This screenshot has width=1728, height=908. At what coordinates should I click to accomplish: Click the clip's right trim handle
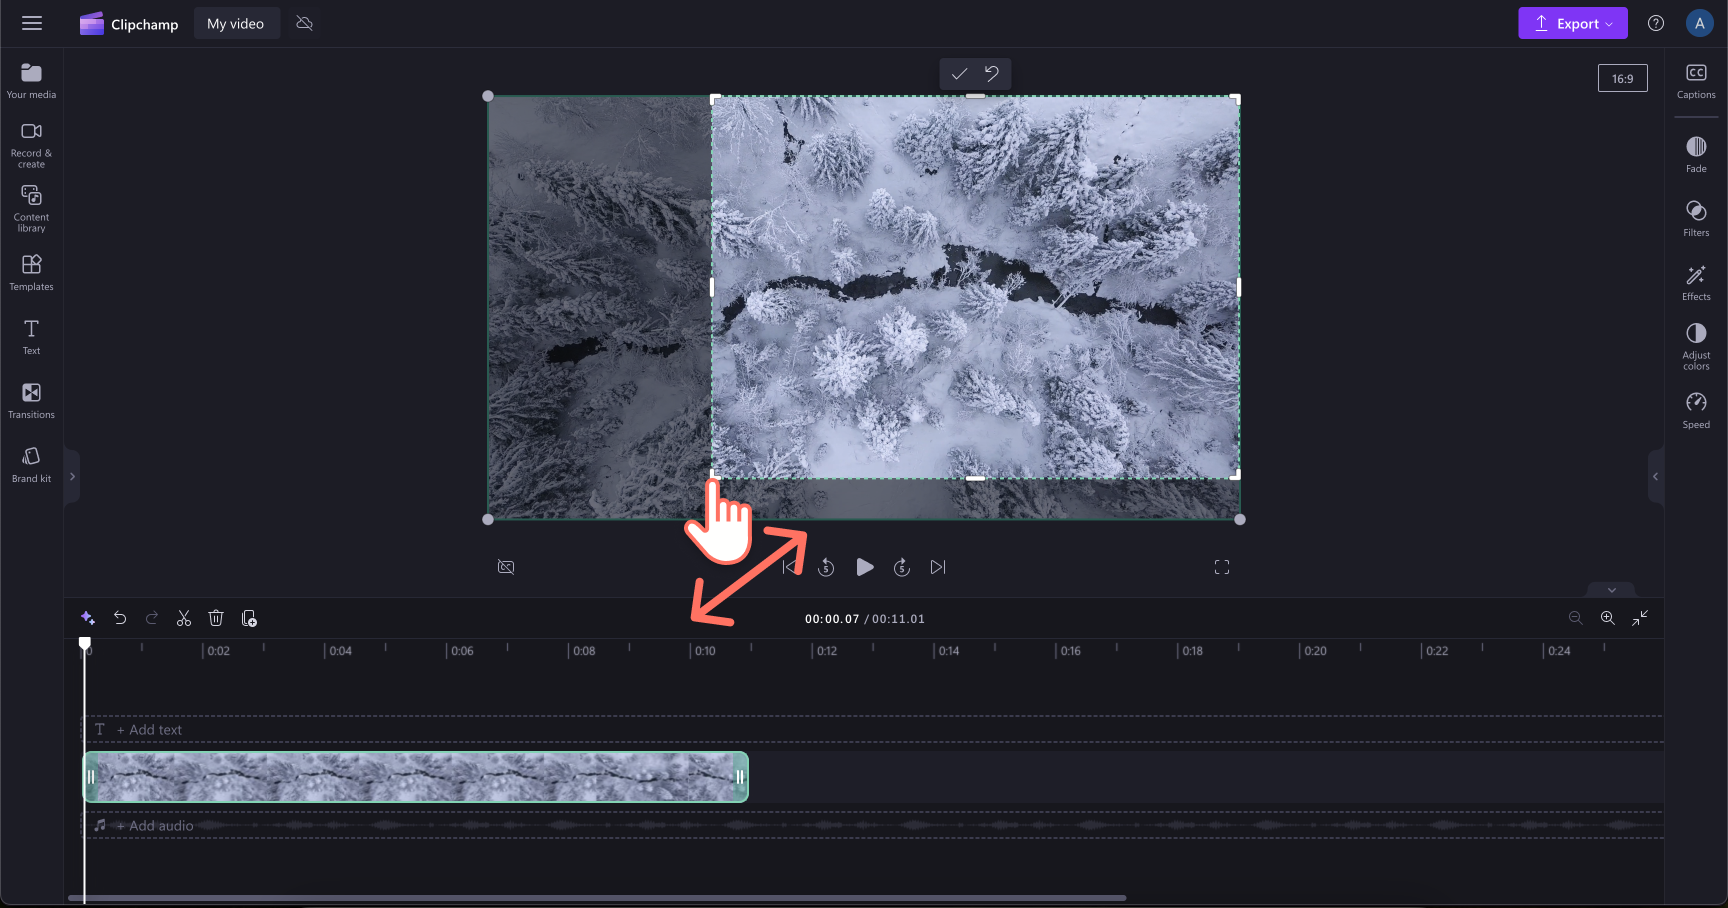pyautogui.click(x=740, y=777)
